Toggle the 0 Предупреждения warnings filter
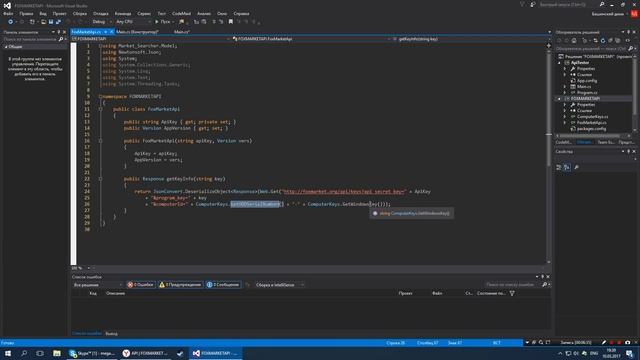This screenshot has height=360, width=640. click(x=180, y=285)
